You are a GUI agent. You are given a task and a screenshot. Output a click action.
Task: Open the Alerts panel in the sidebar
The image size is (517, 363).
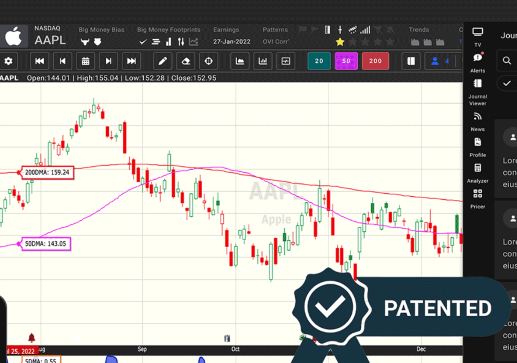coord(478,63)
